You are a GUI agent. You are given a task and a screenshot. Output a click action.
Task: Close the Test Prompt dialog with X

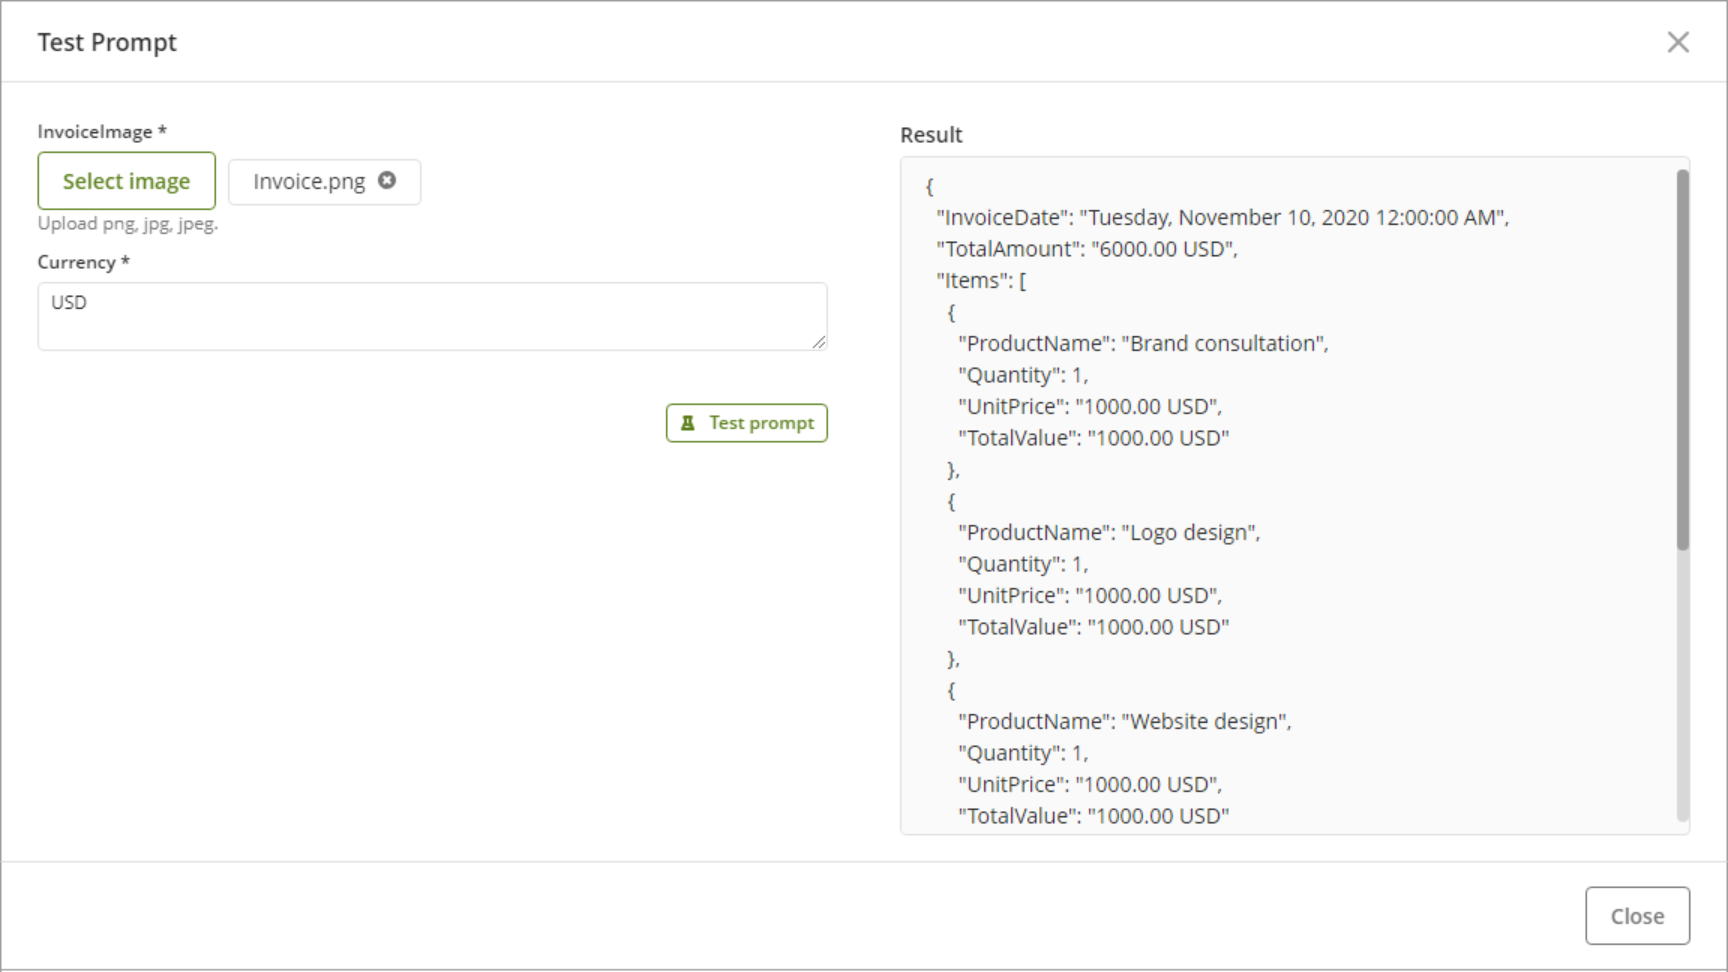1677,42
